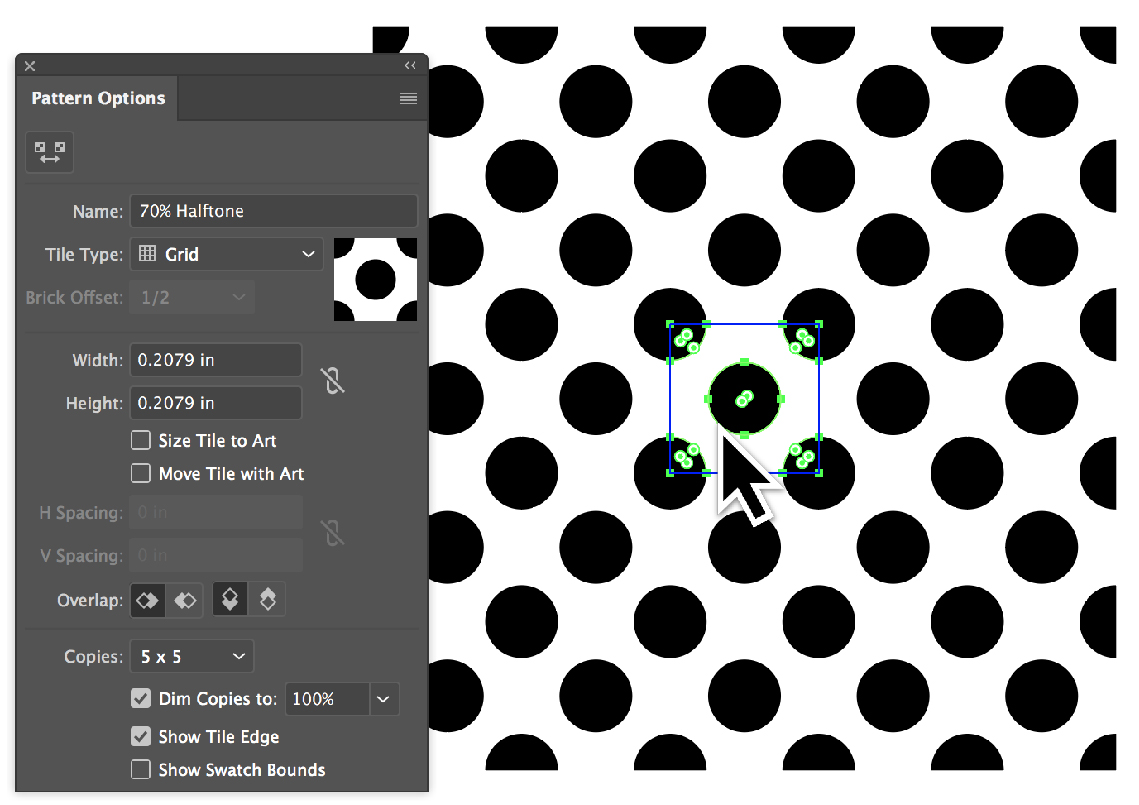Select the Pattern Options tab
This screenshot has height=805, width=1139.
coord(97,98)
